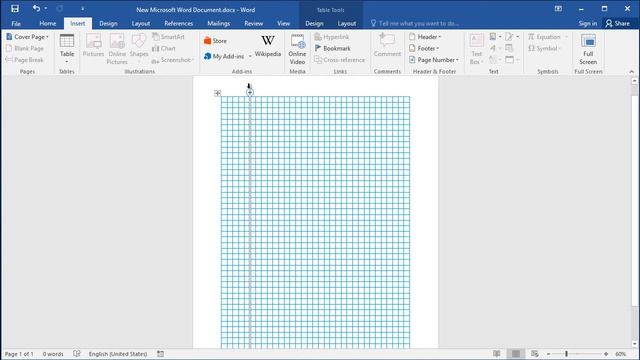The width and height of the screenshot is (640, 360).
Task: Open the Office Store add-ins
Action: (x=215, y=41)
